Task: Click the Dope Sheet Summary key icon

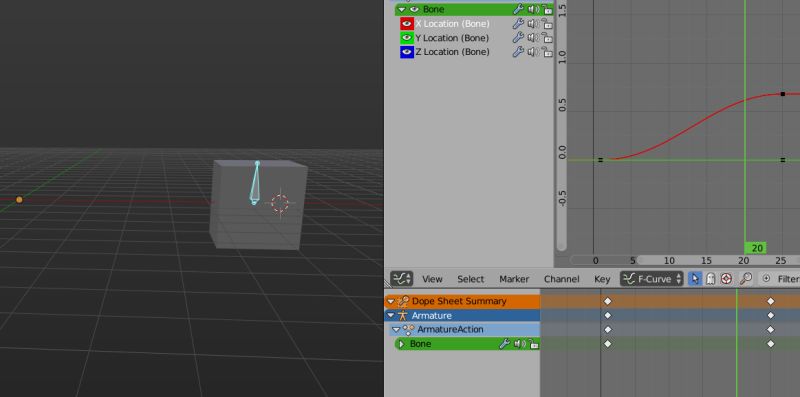Action: tap(403, 301)
